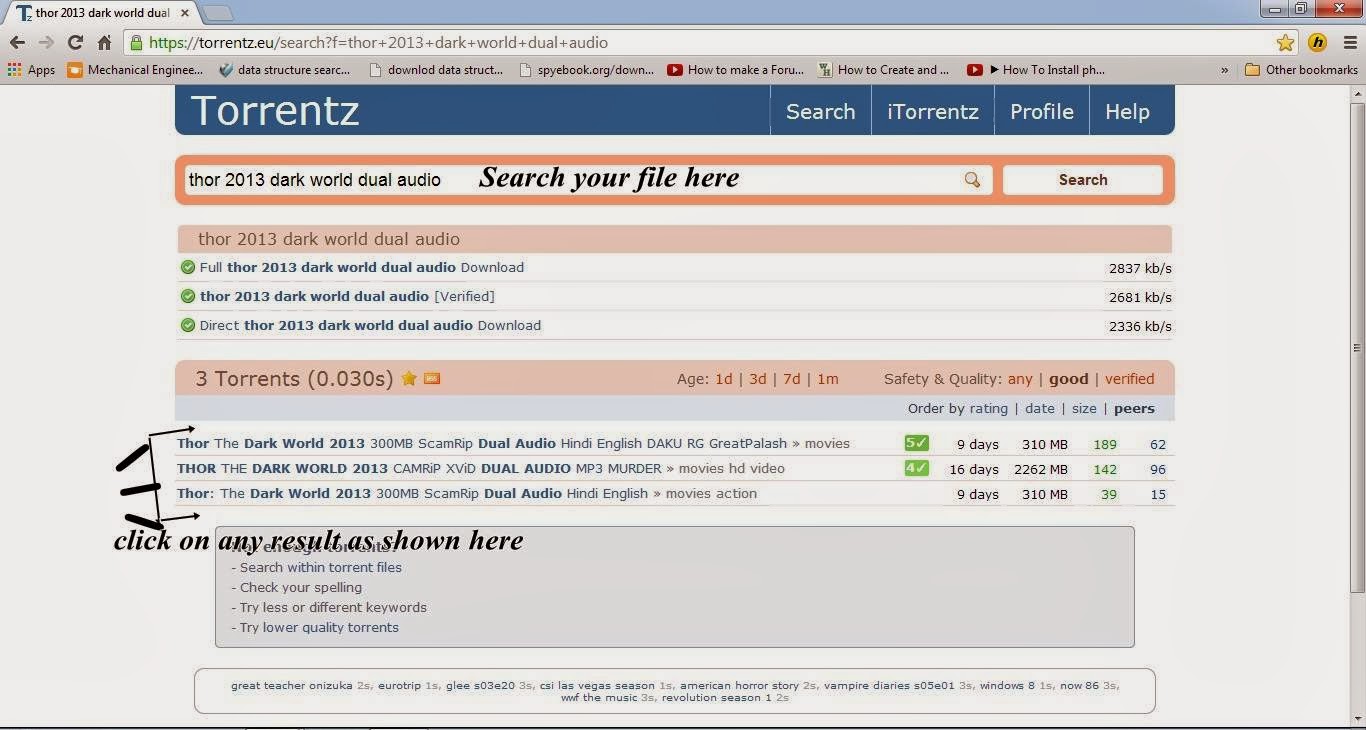Click the Torrentz logo
Screen dimensions: 1366x730
tap(275, 110)
